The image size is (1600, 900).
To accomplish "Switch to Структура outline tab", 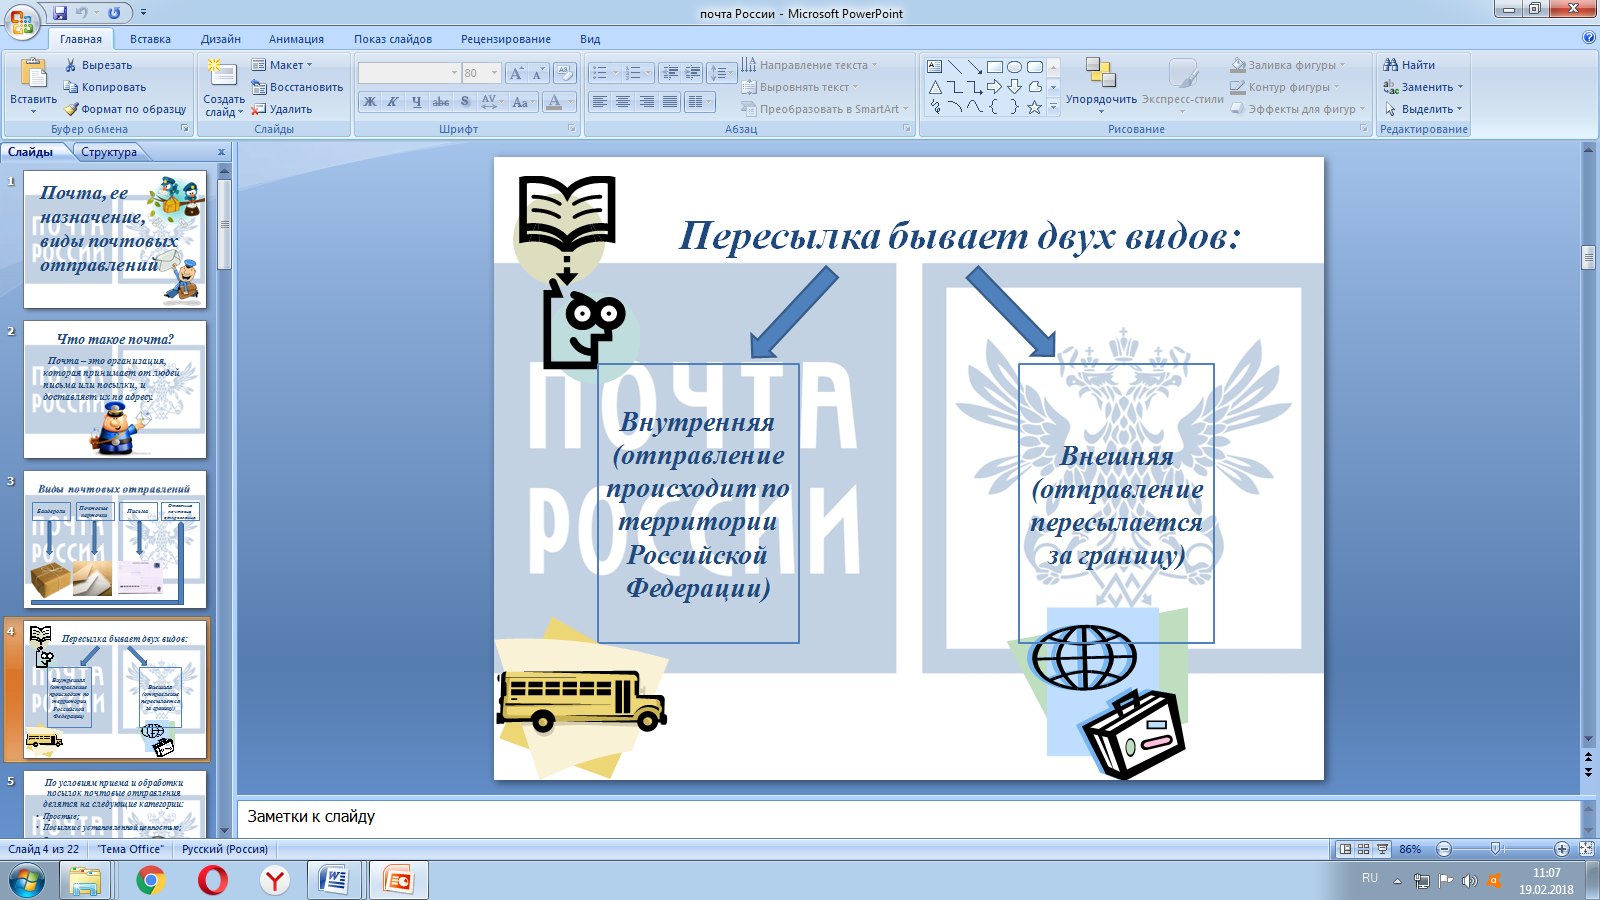I will click(109, 152).
